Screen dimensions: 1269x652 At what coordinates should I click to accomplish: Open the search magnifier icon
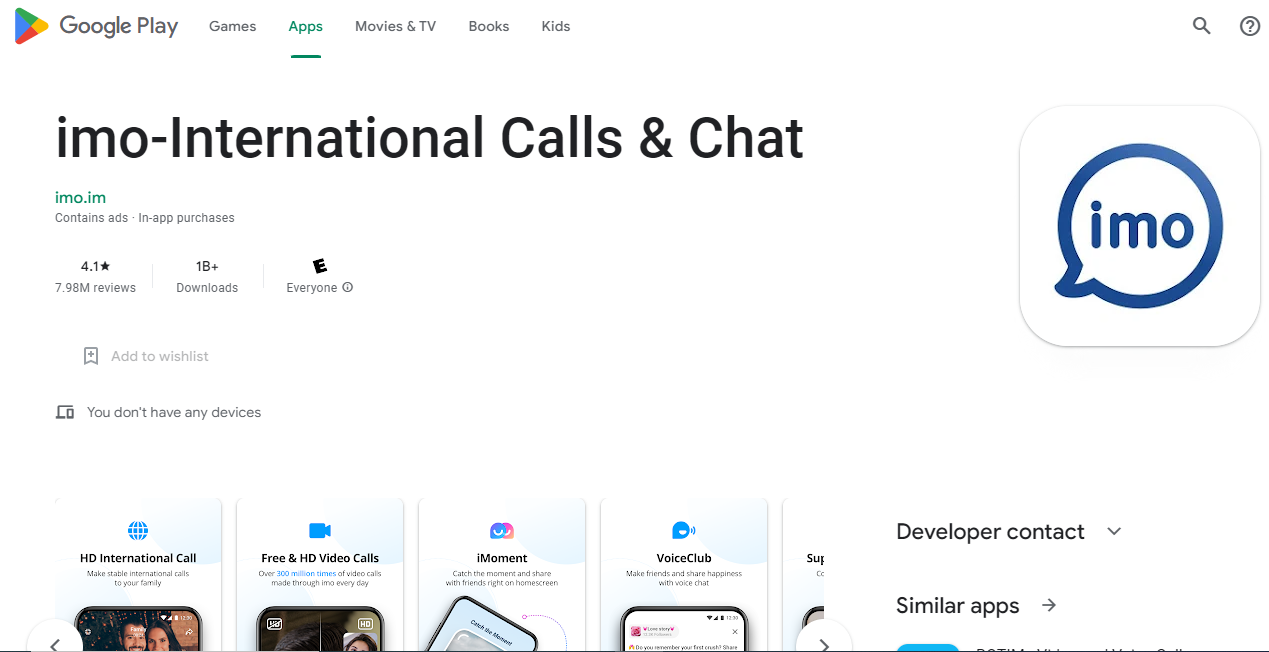(x=1202, y=26)
